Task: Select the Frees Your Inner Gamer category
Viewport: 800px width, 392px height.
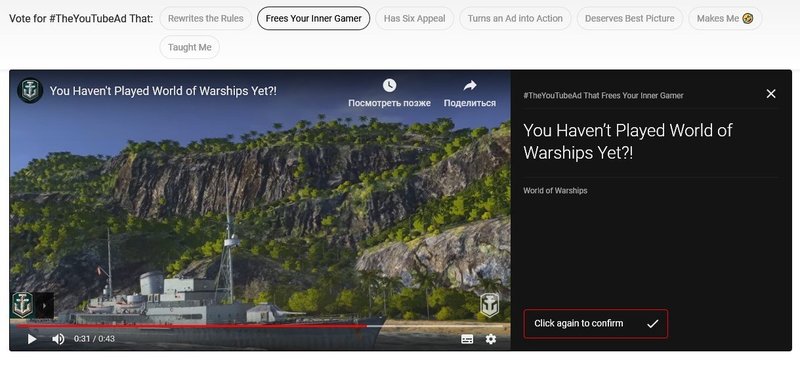Action: click(313, 18)
